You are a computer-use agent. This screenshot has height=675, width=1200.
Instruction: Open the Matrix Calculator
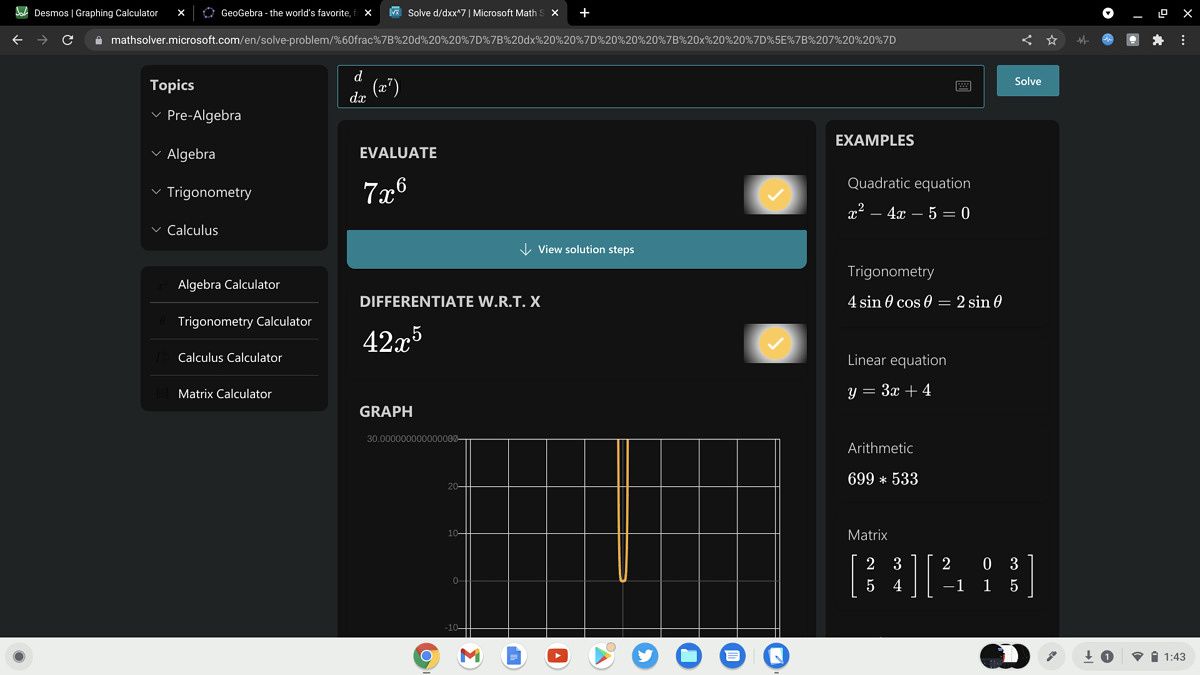pyautogui.click(x=224, y=393)
